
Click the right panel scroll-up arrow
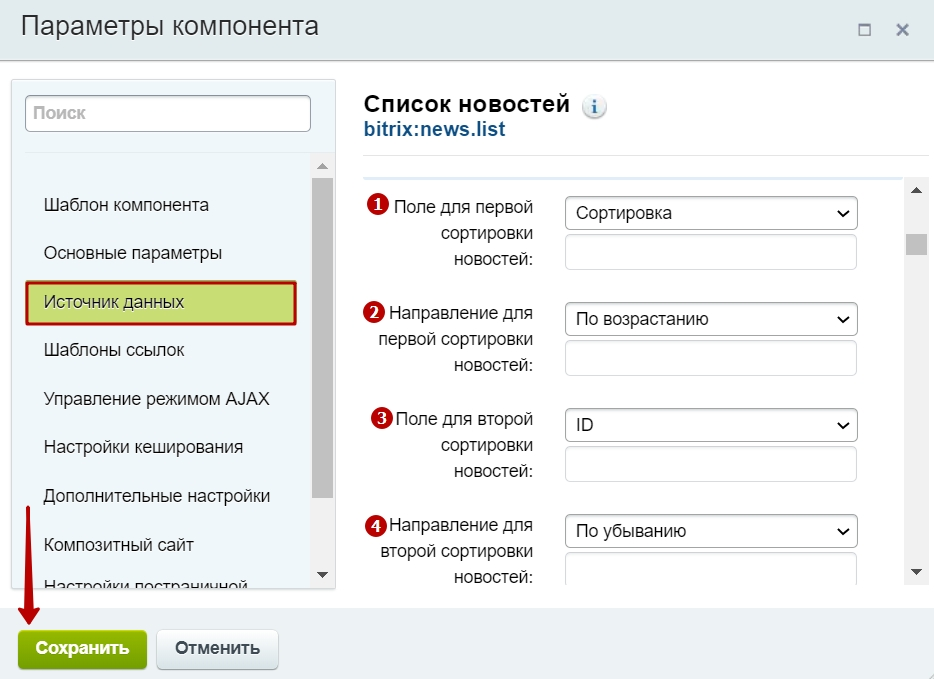coord(916,190)
